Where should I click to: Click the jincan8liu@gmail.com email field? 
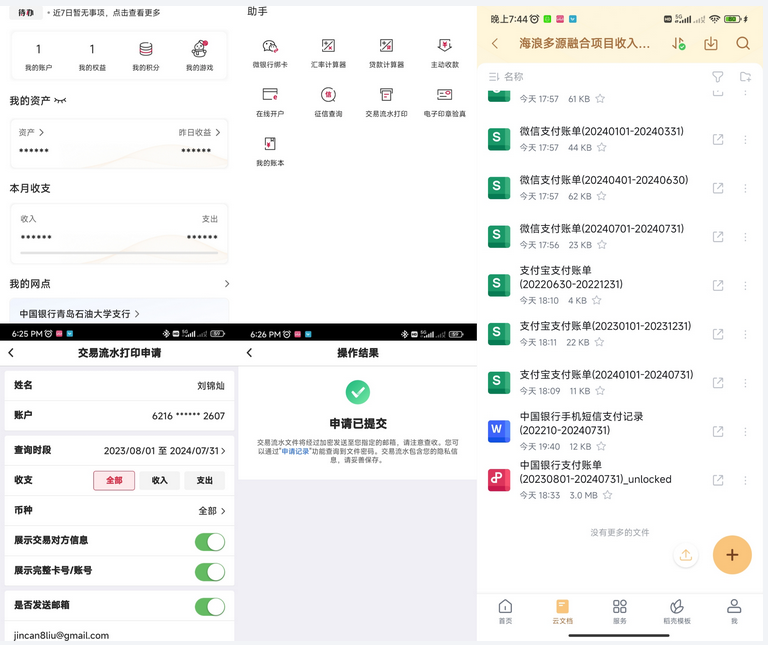pyautogui.click(x=120, y=635)
